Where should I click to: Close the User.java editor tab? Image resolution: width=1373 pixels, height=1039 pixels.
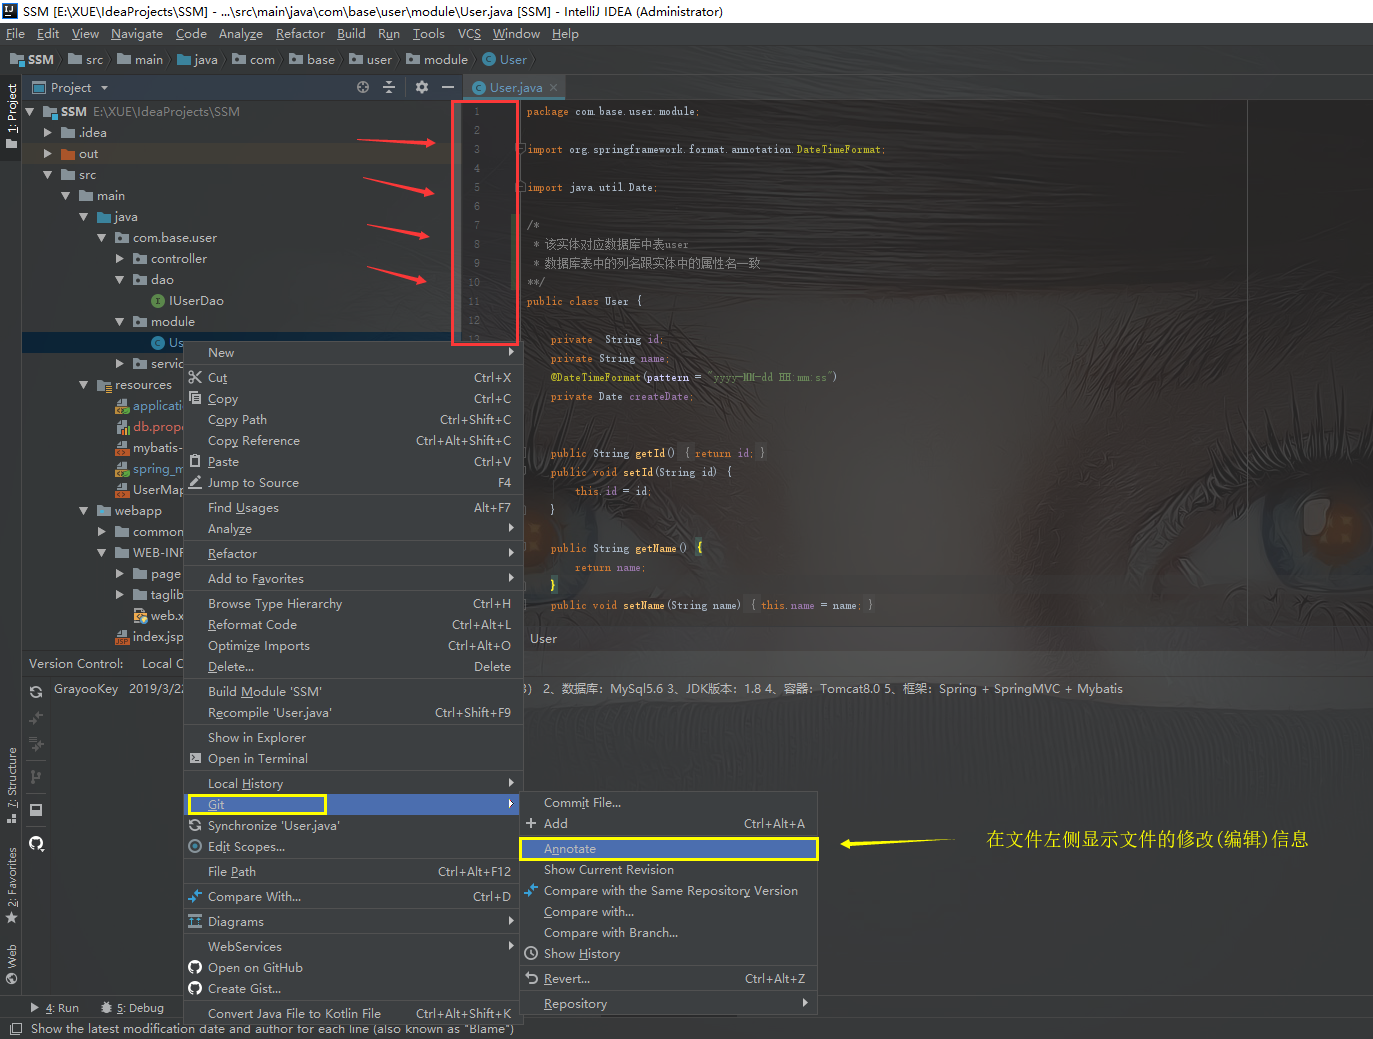point(553,87)
